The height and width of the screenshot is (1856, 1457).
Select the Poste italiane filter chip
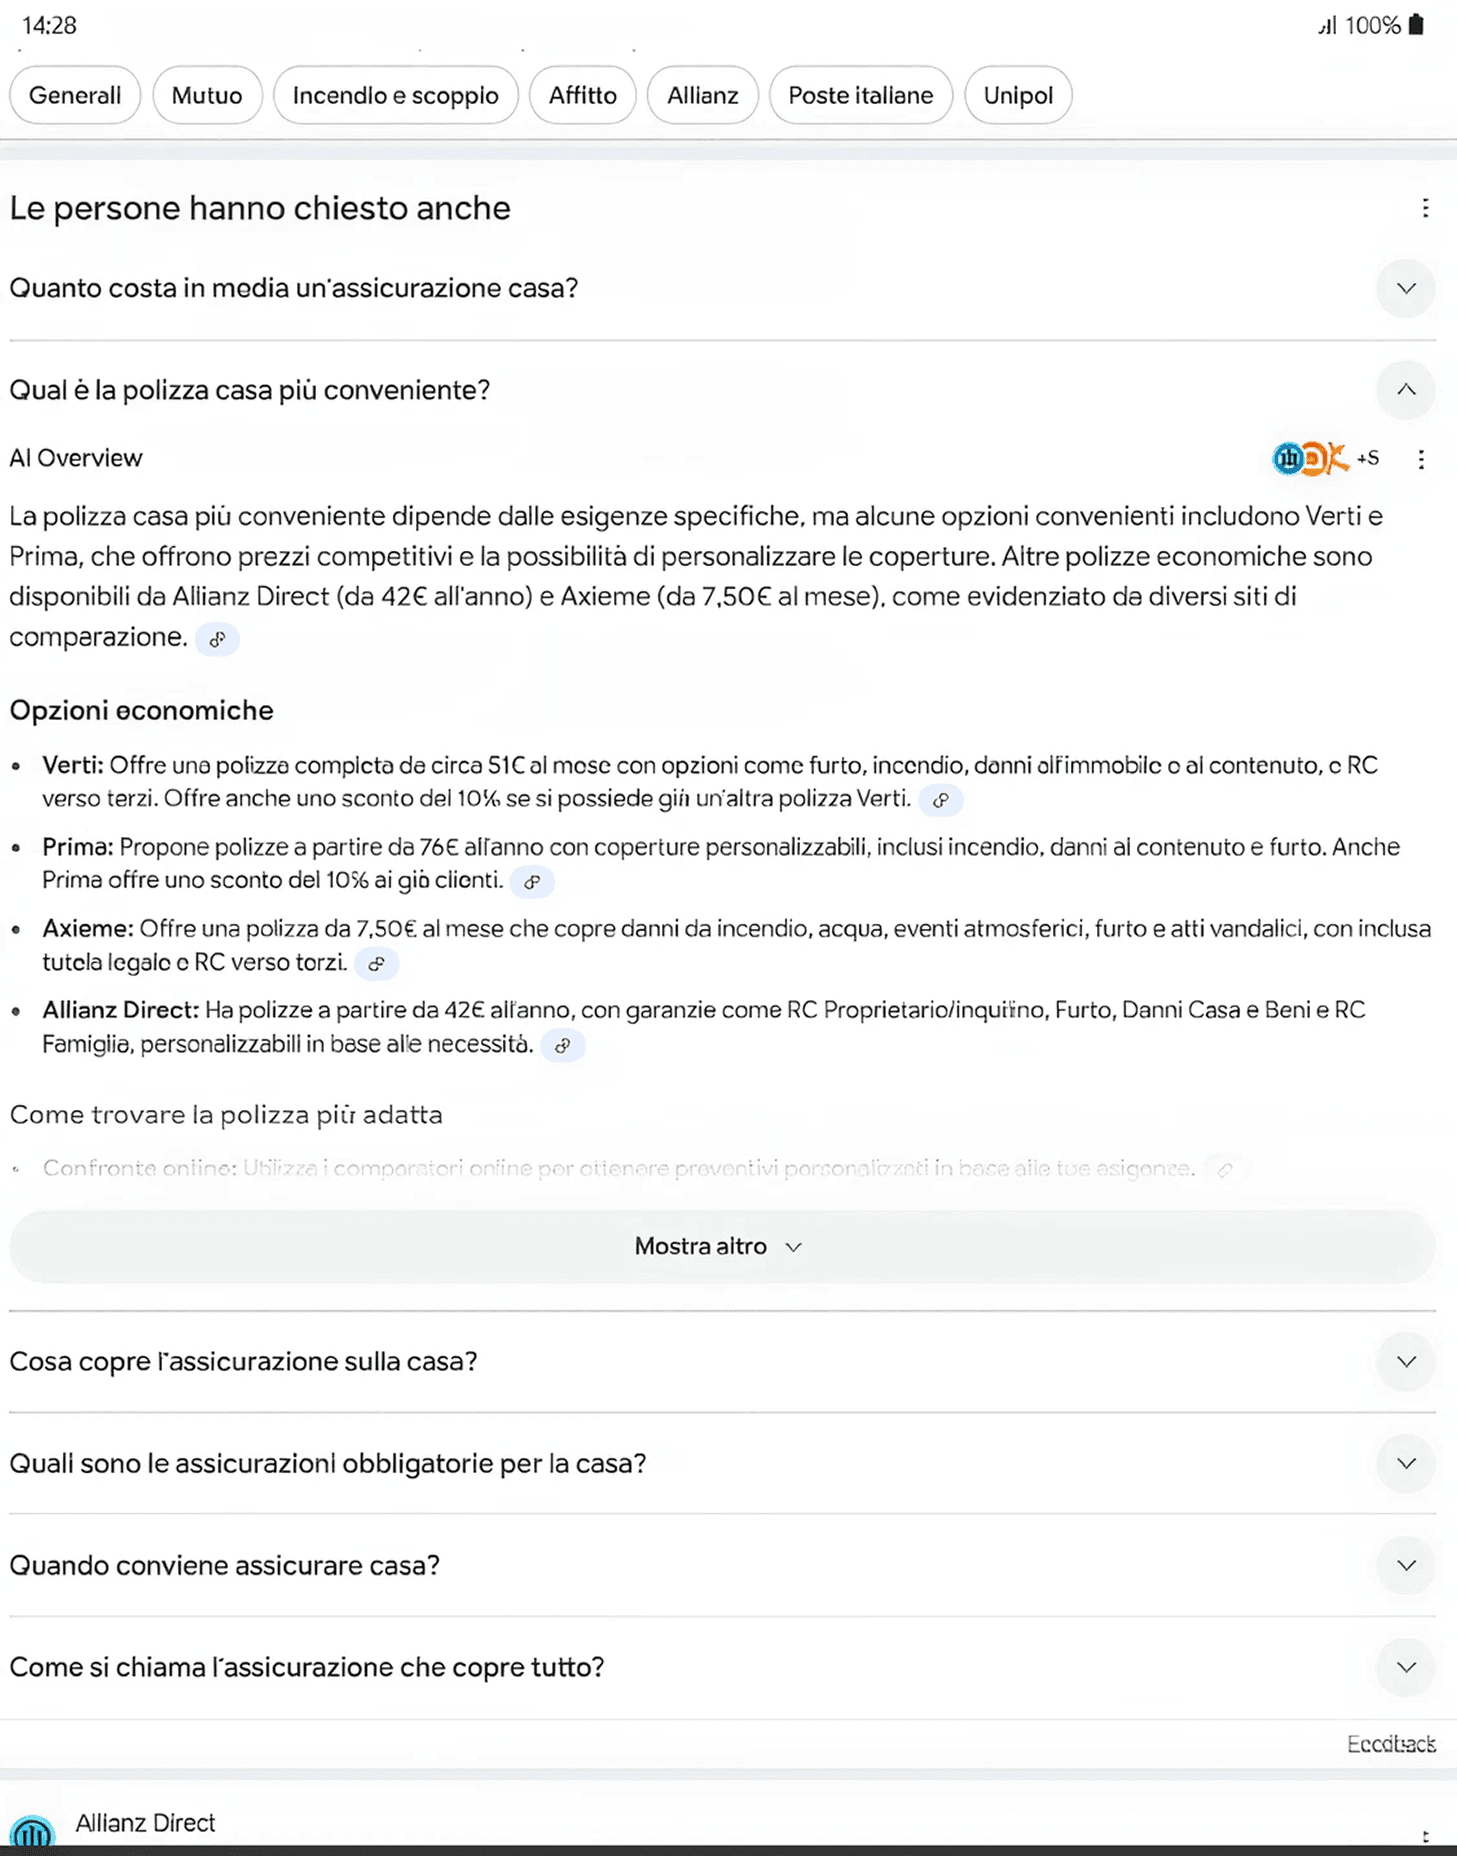pyautogui.click(x=860, y=96)
